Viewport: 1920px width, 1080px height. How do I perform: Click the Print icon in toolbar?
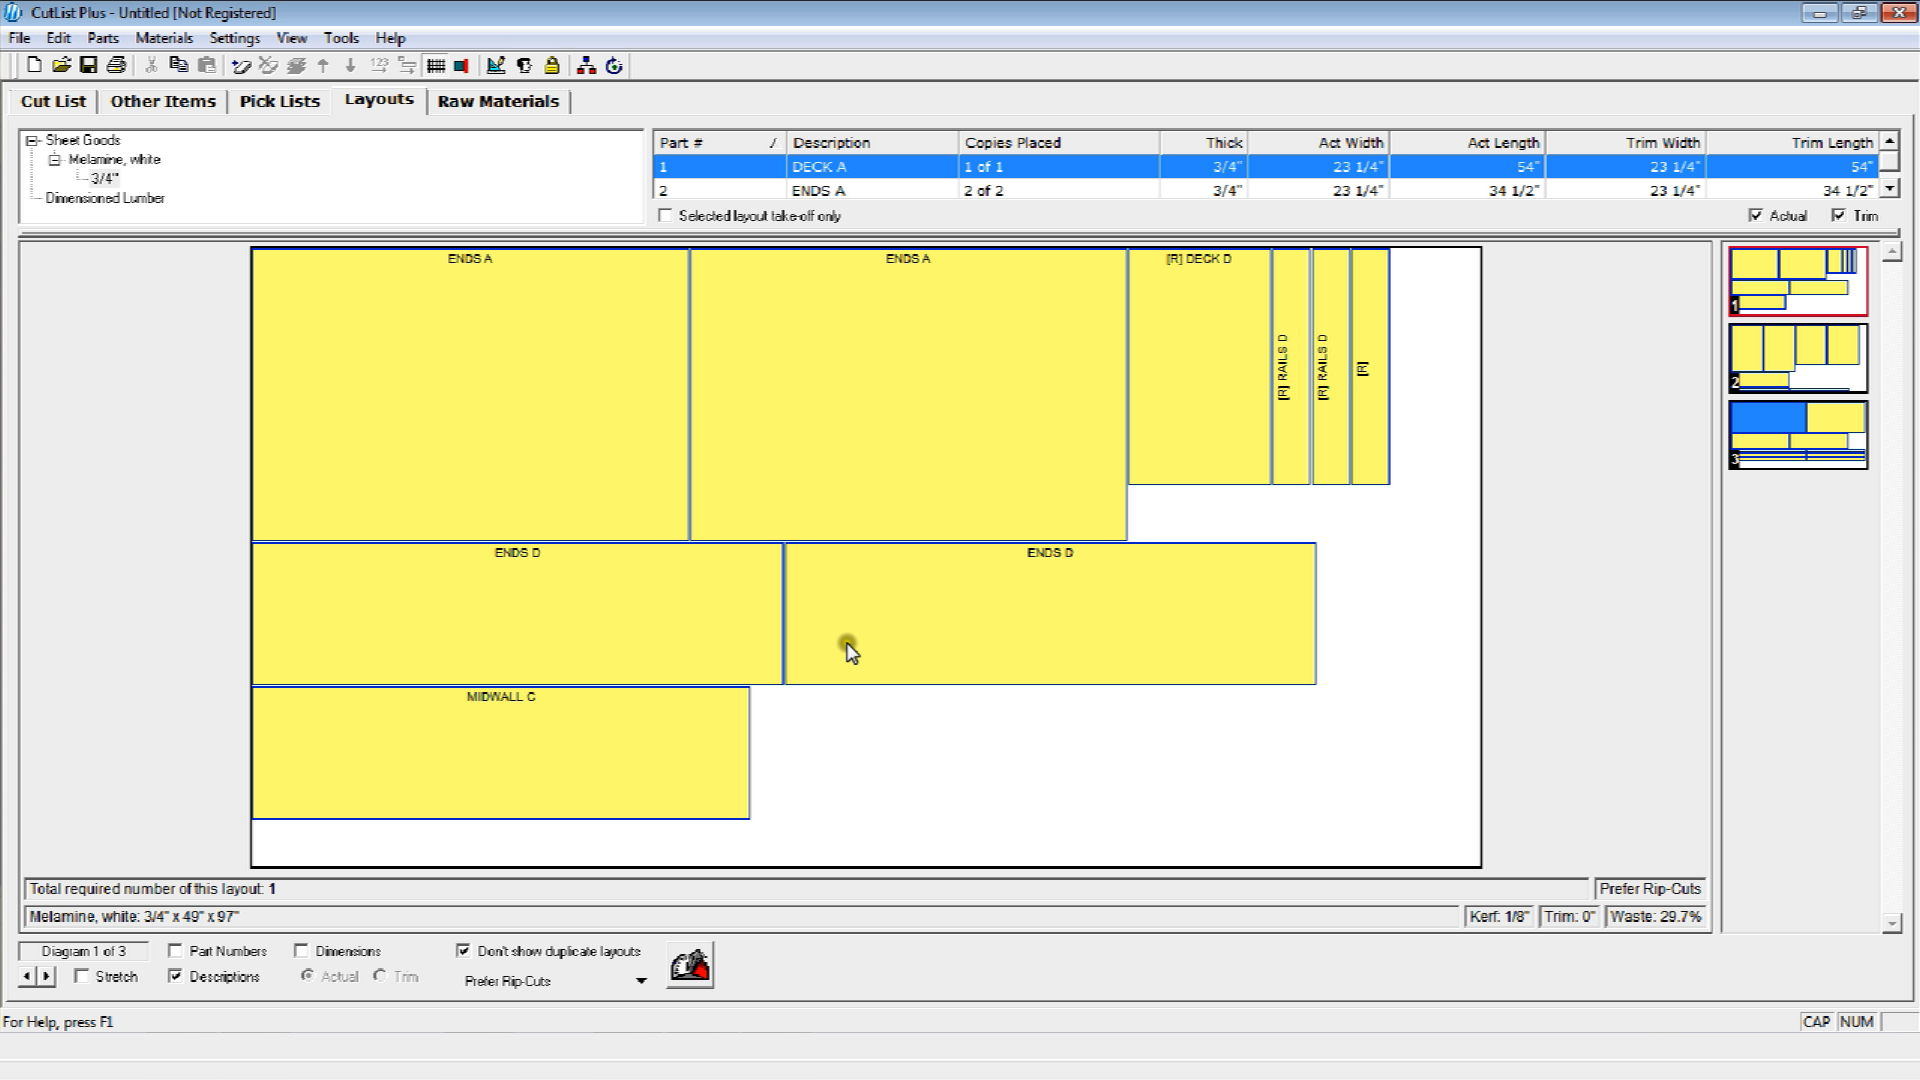115,65
